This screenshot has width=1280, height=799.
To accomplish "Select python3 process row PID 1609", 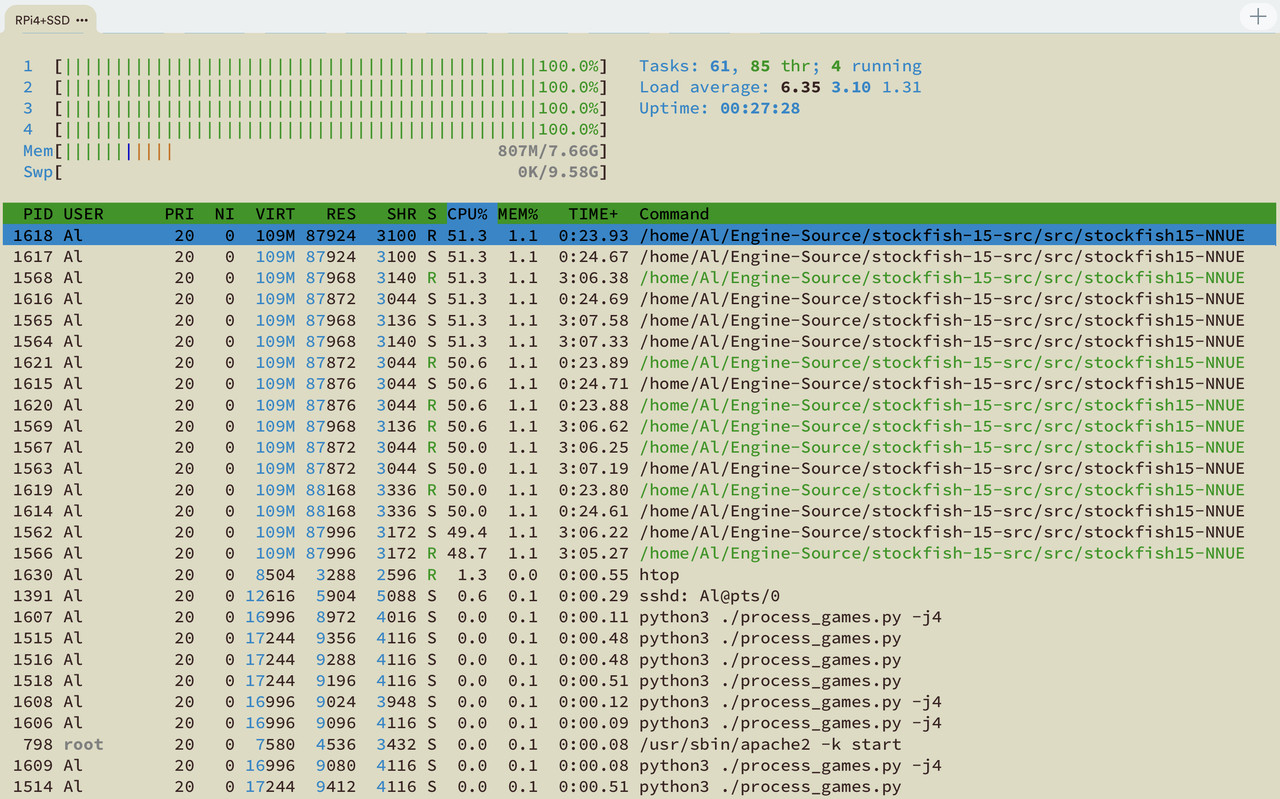I will [x=640, y=766].
